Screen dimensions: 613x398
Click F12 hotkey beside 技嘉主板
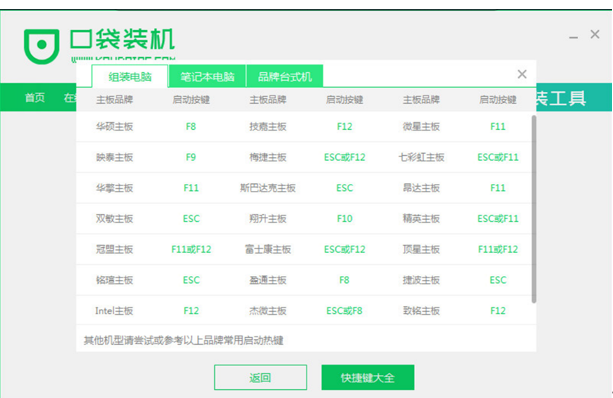tap(344, 127)
